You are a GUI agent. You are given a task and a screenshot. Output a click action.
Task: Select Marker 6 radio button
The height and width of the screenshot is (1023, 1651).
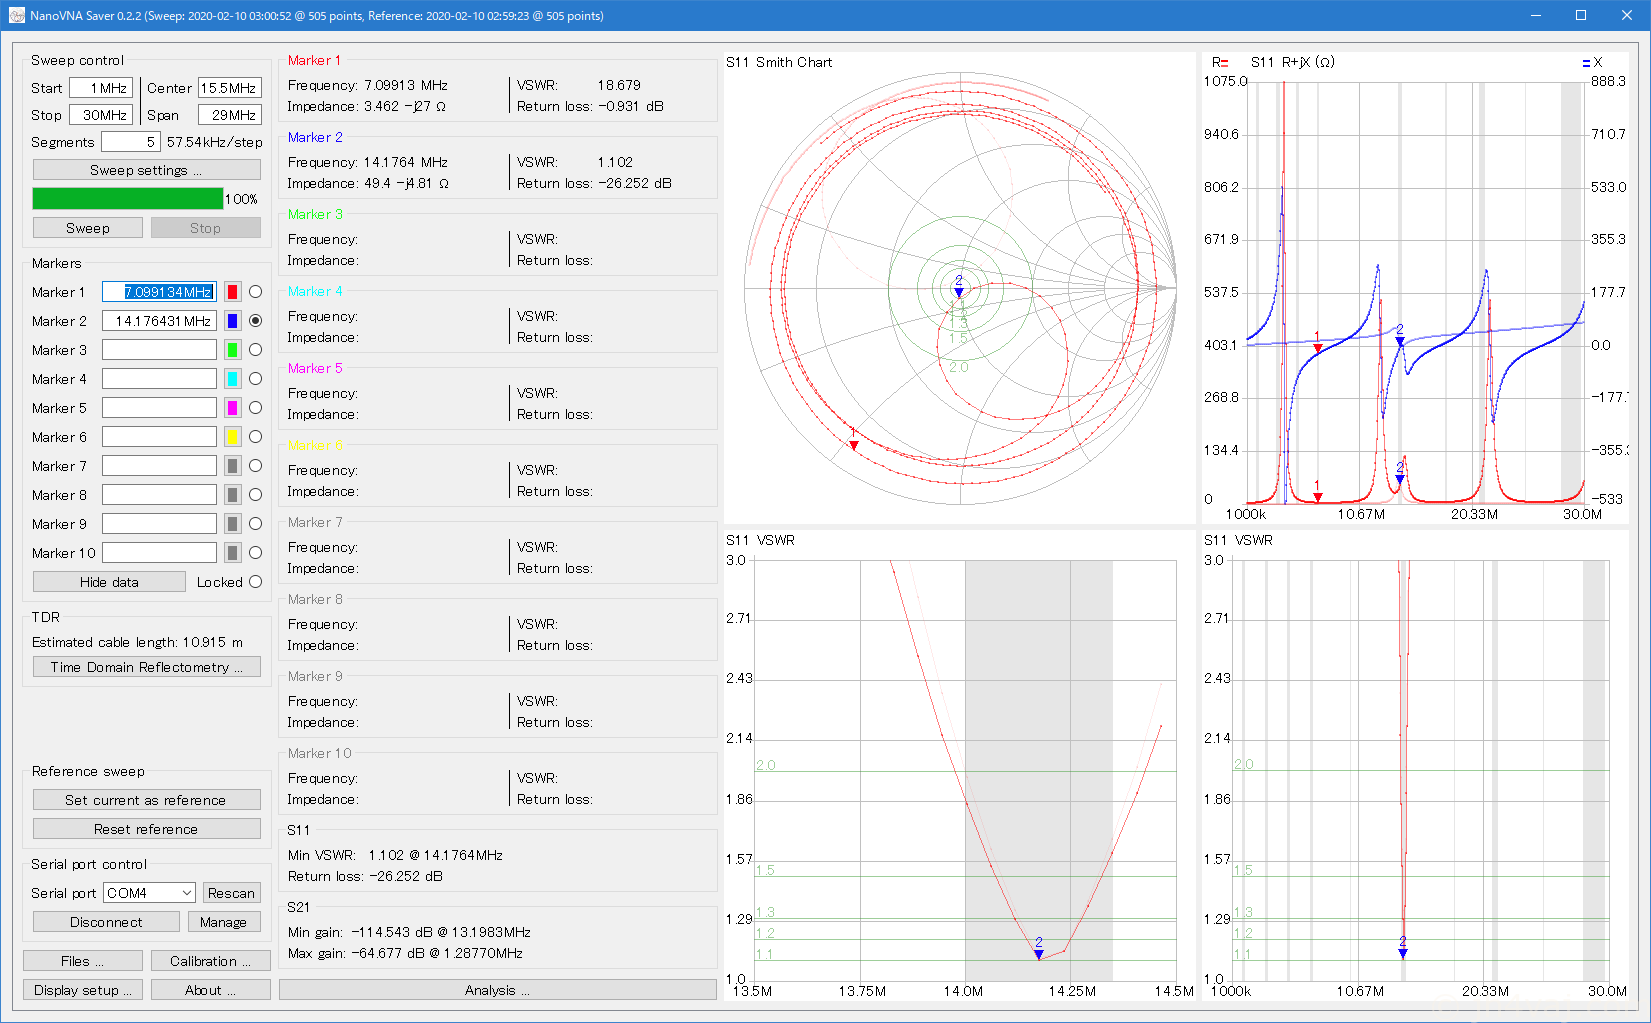point(255,437)
